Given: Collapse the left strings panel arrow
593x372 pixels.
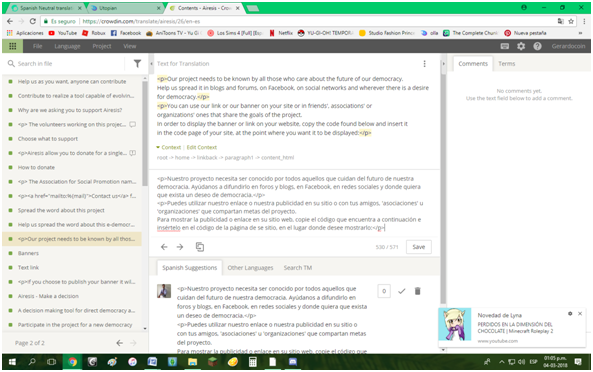Looking at the screenshot, I should tap(152, 64).
